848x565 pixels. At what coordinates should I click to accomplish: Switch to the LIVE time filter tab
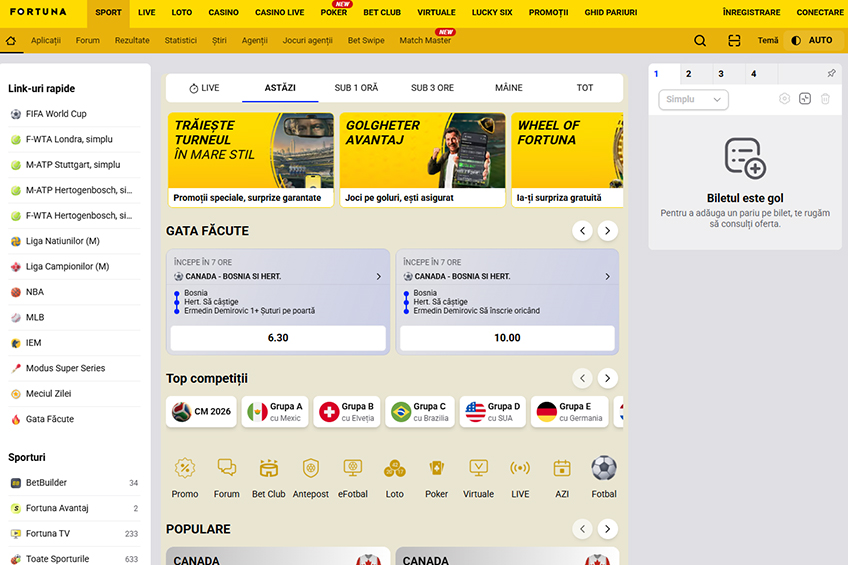click(x=204, y=88)
